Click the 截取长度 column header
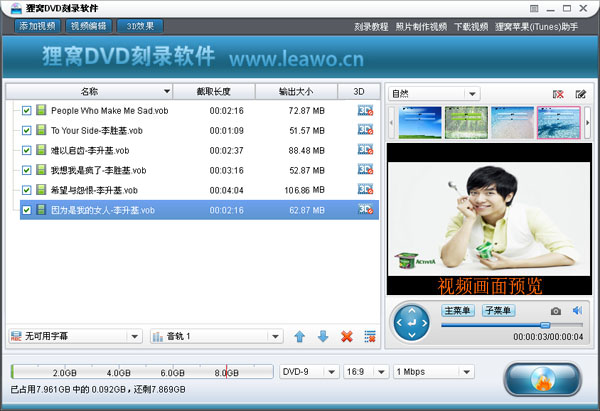The image size is (600, 411). point(214,91)
